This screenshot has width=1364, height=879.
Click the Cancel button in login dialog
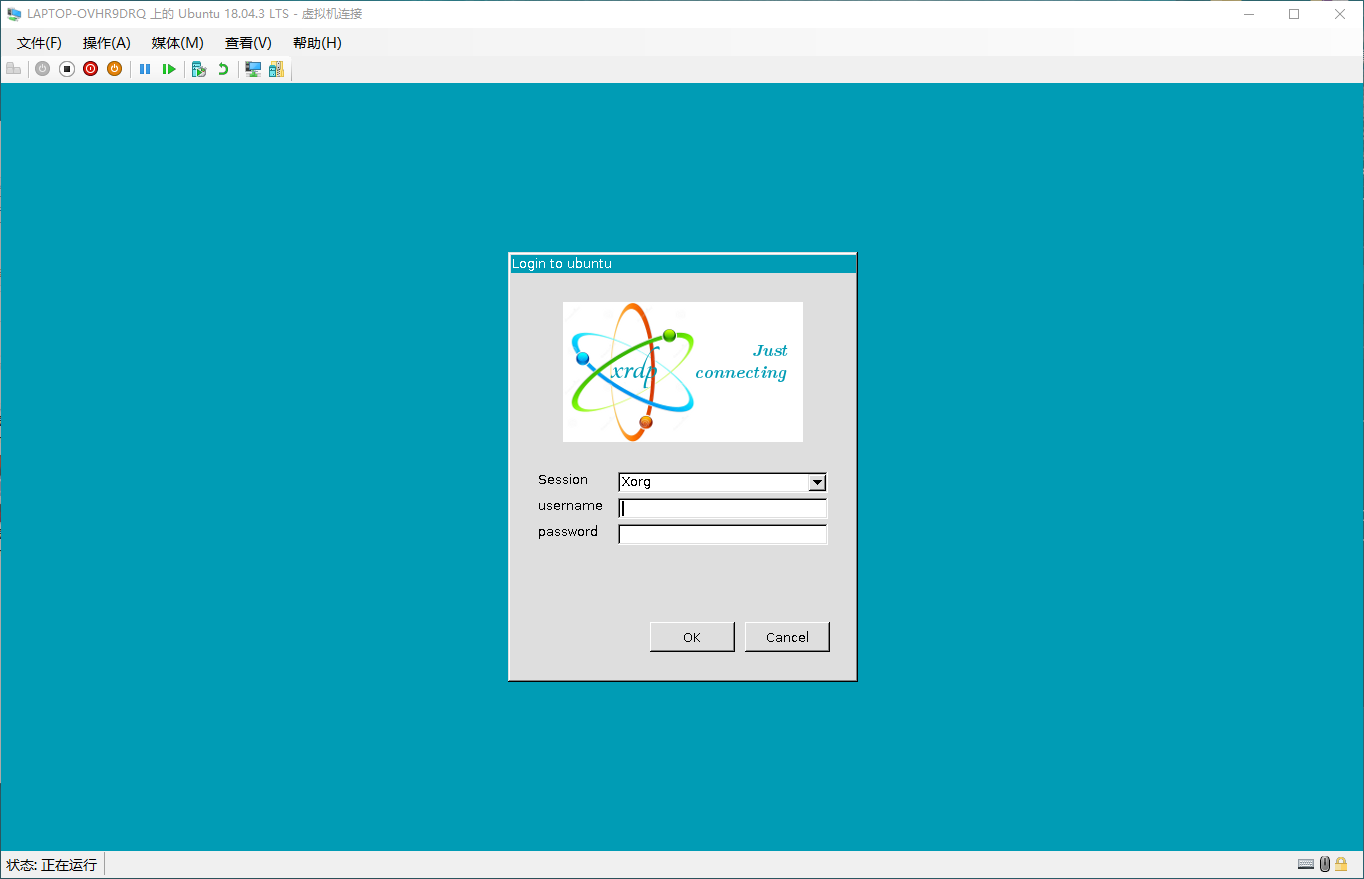point(787,637)
